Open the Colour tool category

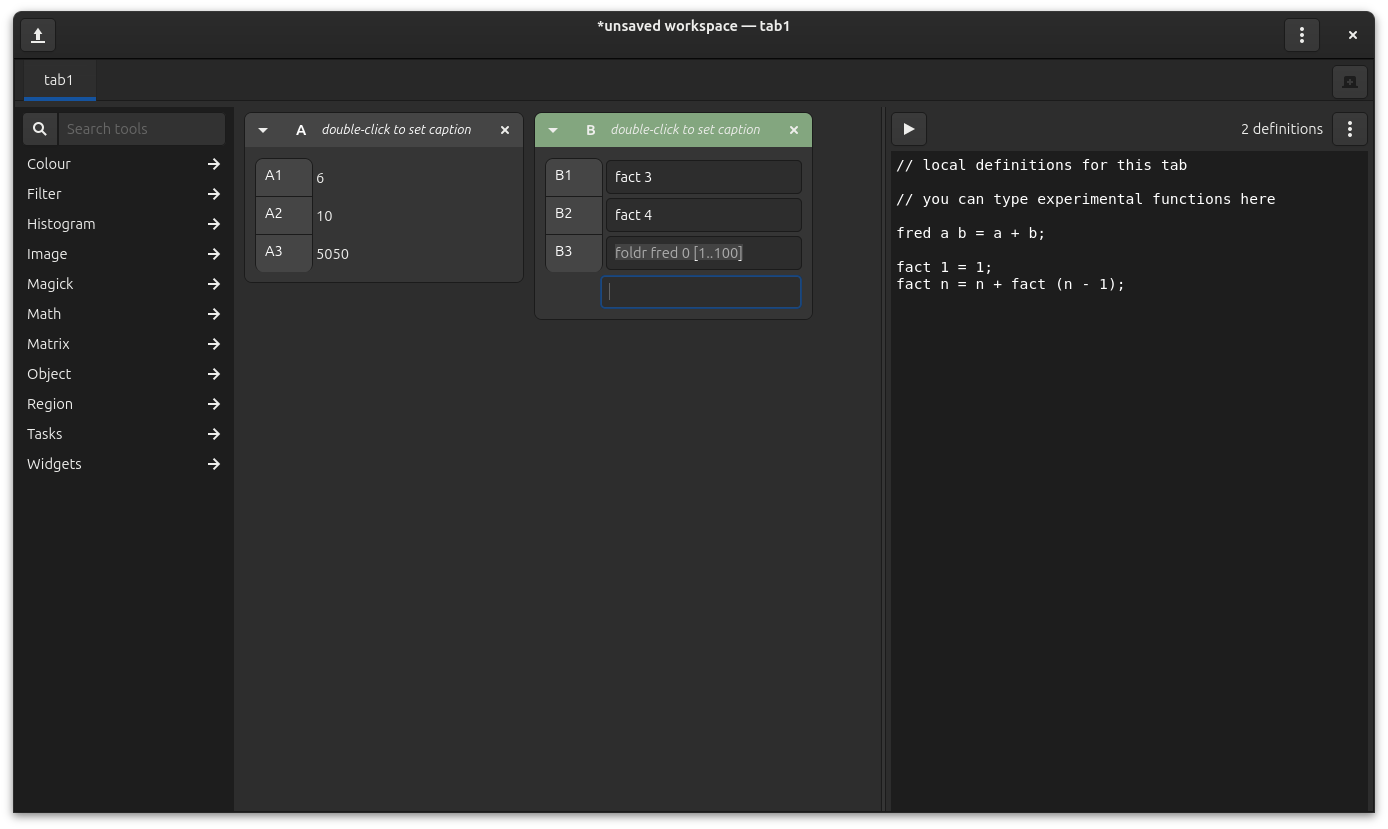pyautogui.click(x=123, y=164)
